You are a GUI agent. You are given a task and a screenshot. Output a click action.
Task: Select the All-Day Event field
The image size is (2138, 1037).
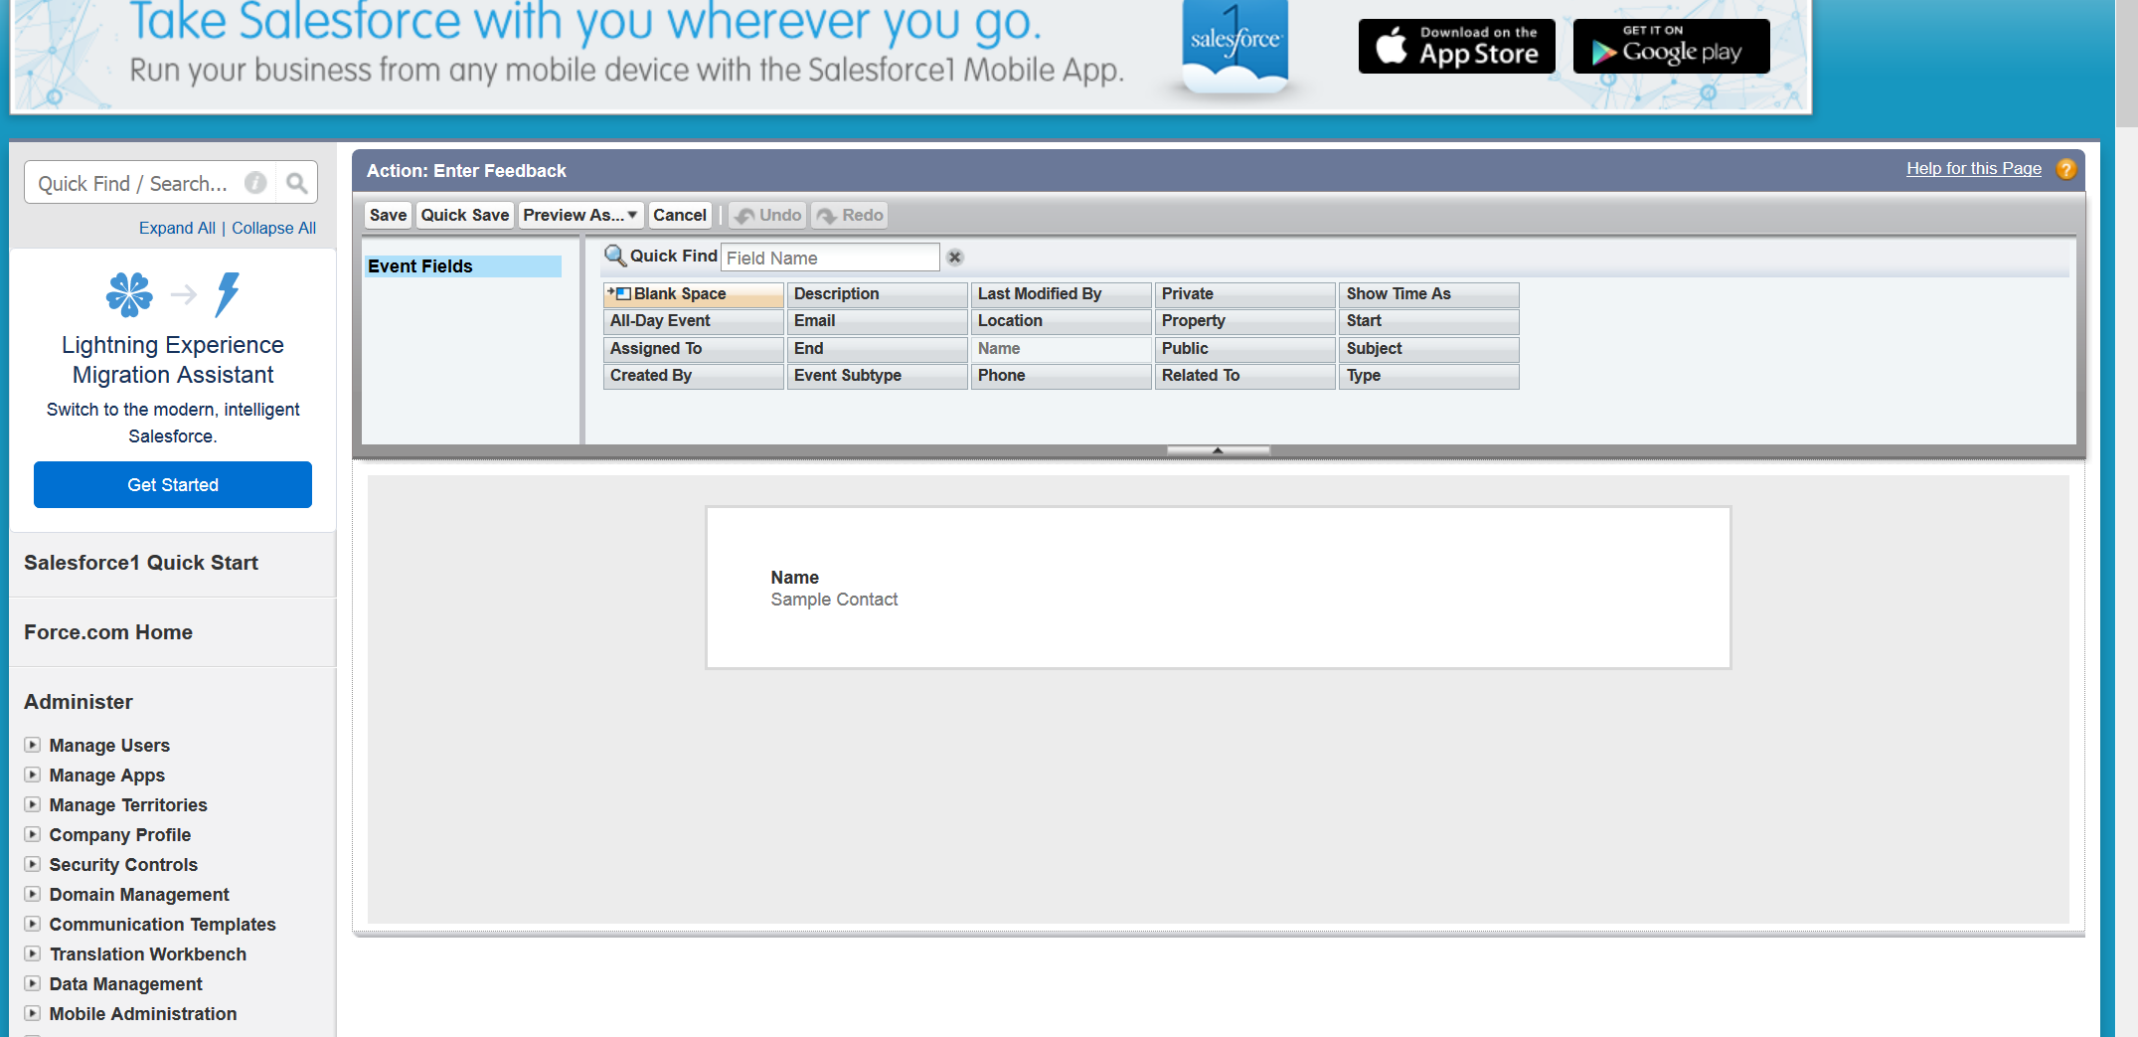pyautogui.click(x=694, y=321)
